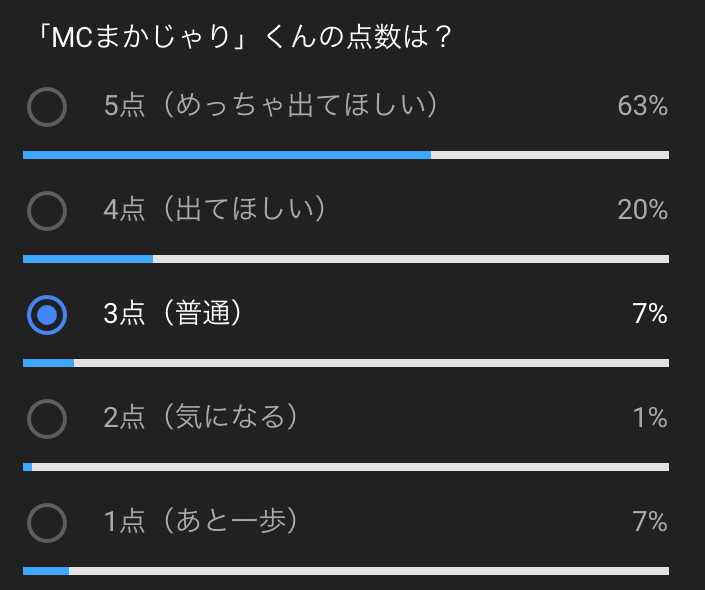705x590 pixels.
Task: Click the progress bar under 2点(気になる)
Action: (x=346, y=467)
